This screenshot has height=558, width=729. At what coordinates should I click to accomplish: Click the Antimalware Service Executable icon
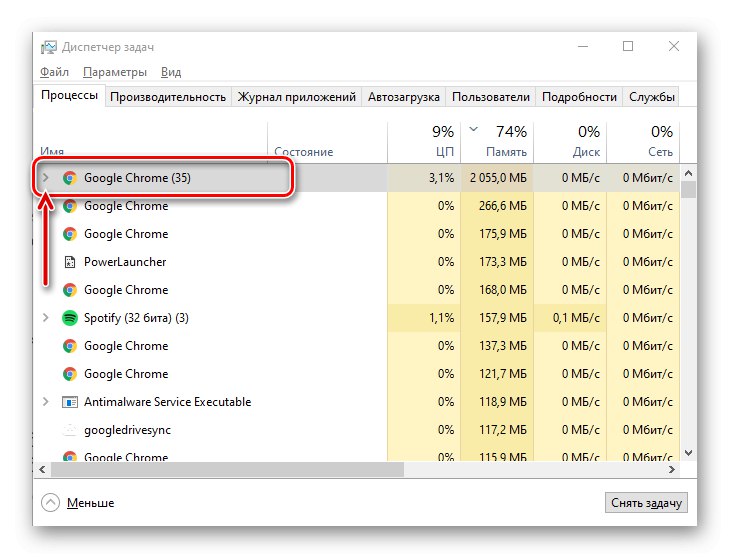click(69, 402)
